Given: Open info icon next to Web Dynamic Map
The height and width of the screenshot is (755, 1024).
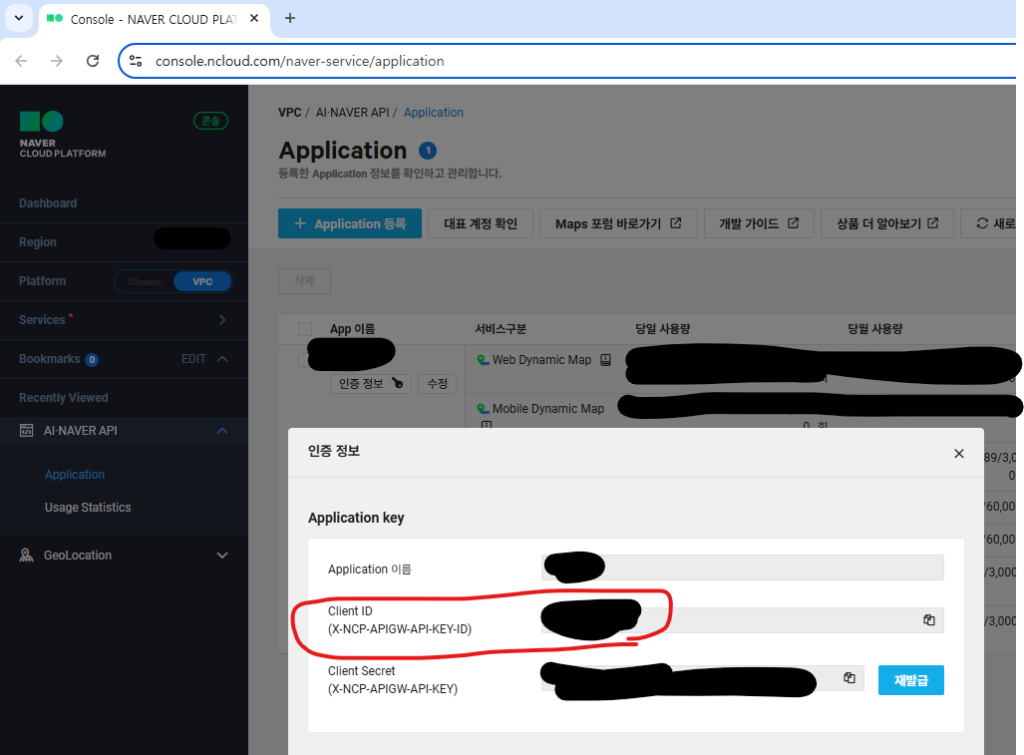Looking at the screenshot, I should tap(605, 360).
